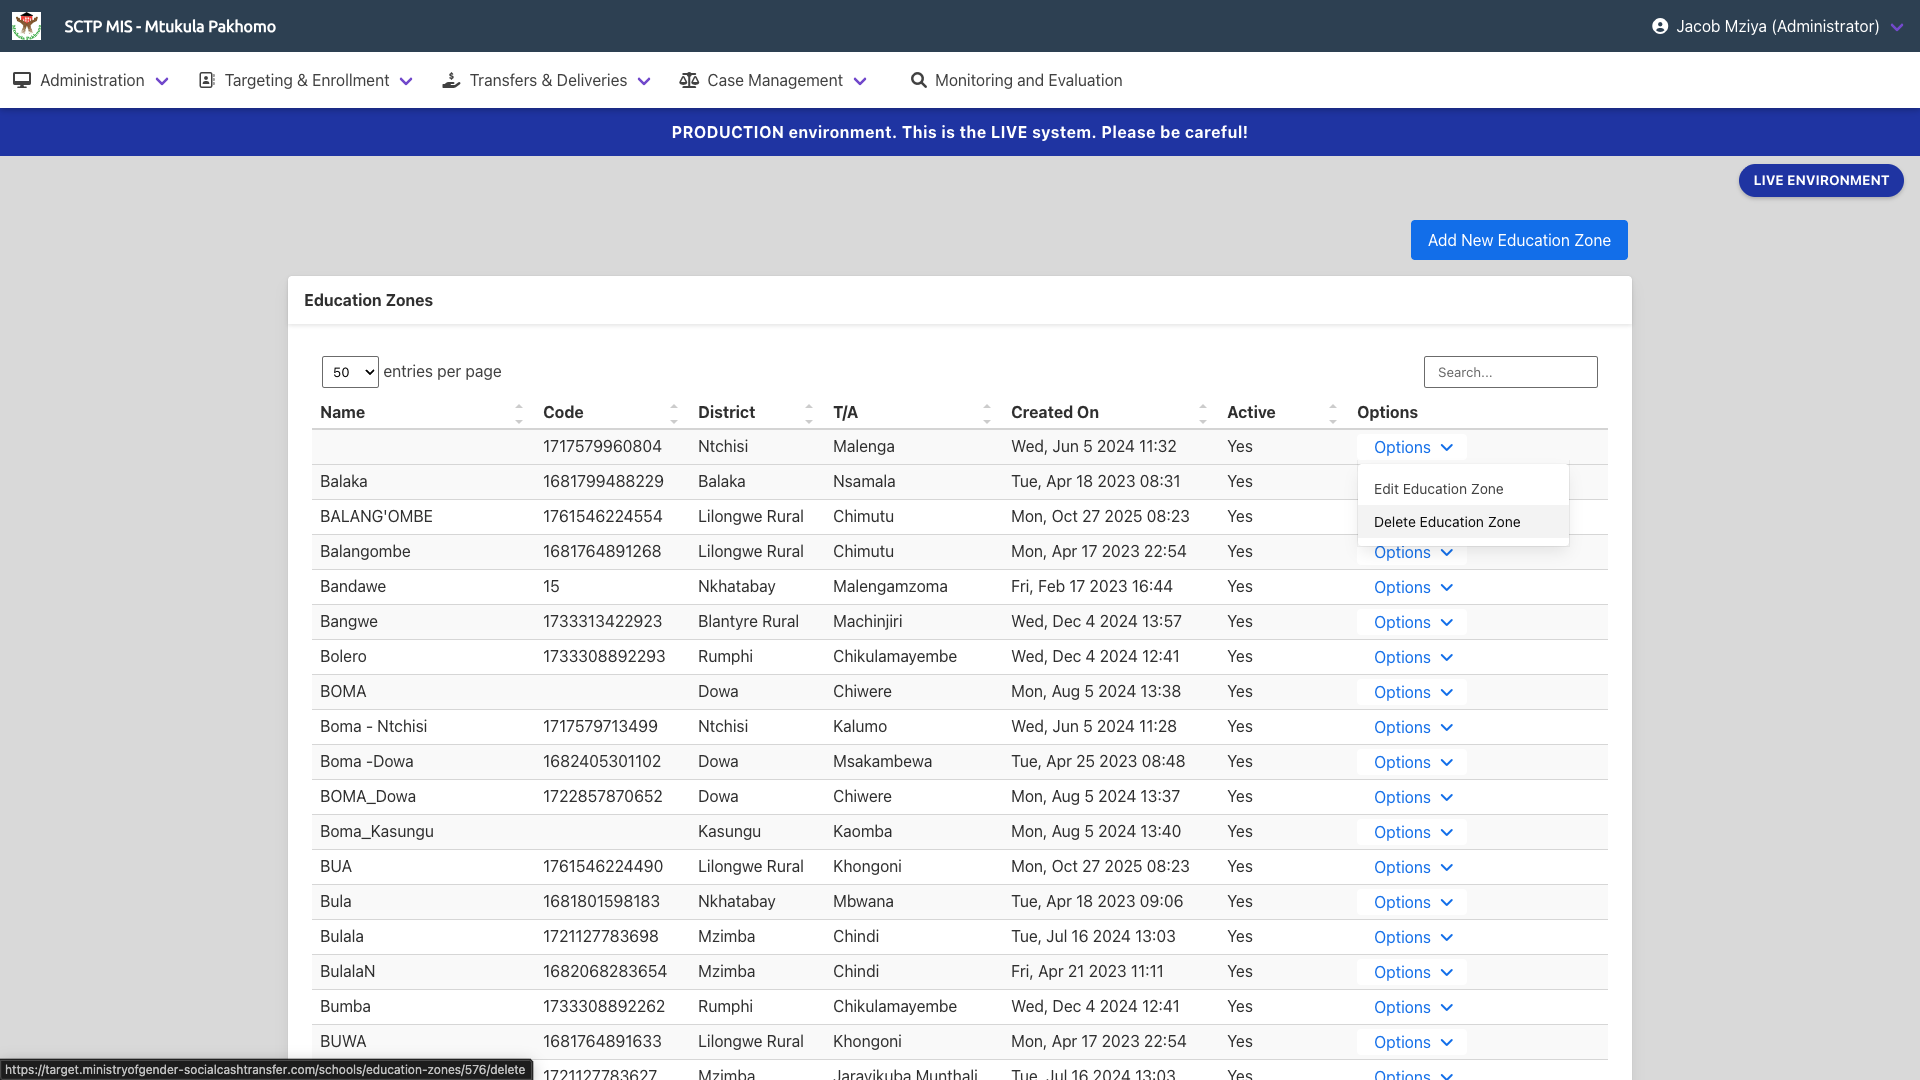Click the Education Zones panel heading
This screenshot has width=1920, height=1080.
[368, 300]
